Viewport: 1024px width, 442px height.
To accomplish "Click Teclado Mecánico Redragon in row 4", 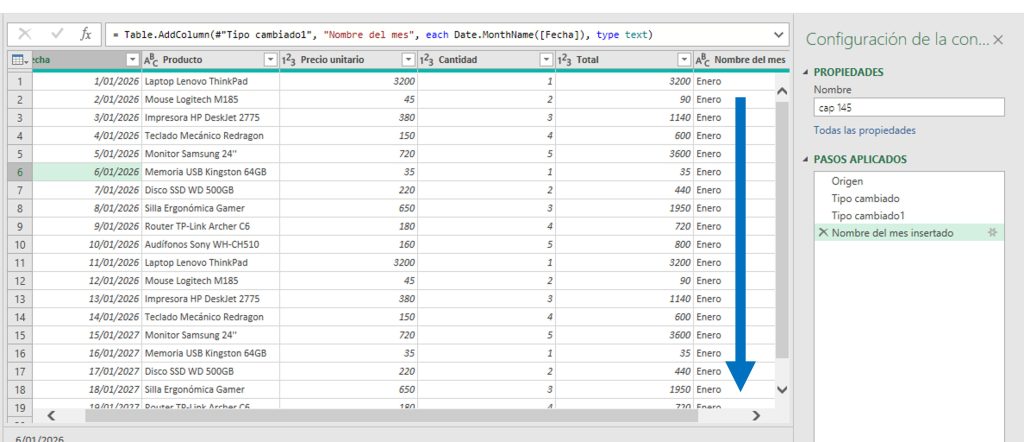I will pos(210,136).
